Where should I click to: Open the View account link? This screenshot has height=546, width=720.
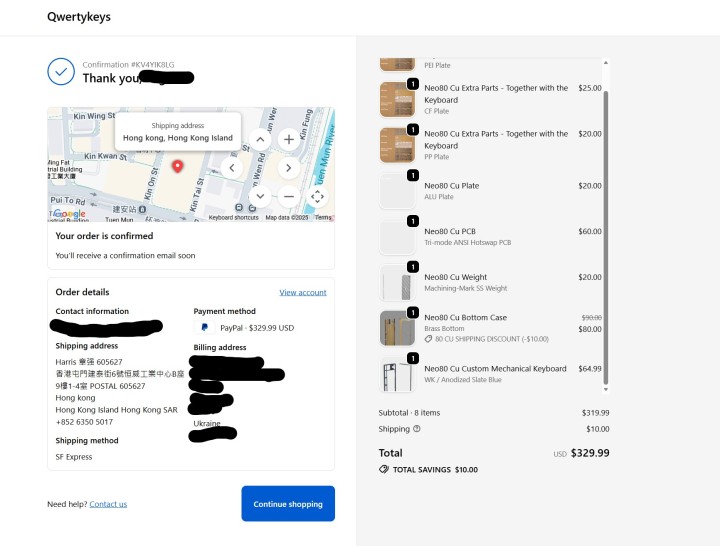[303, 292]
